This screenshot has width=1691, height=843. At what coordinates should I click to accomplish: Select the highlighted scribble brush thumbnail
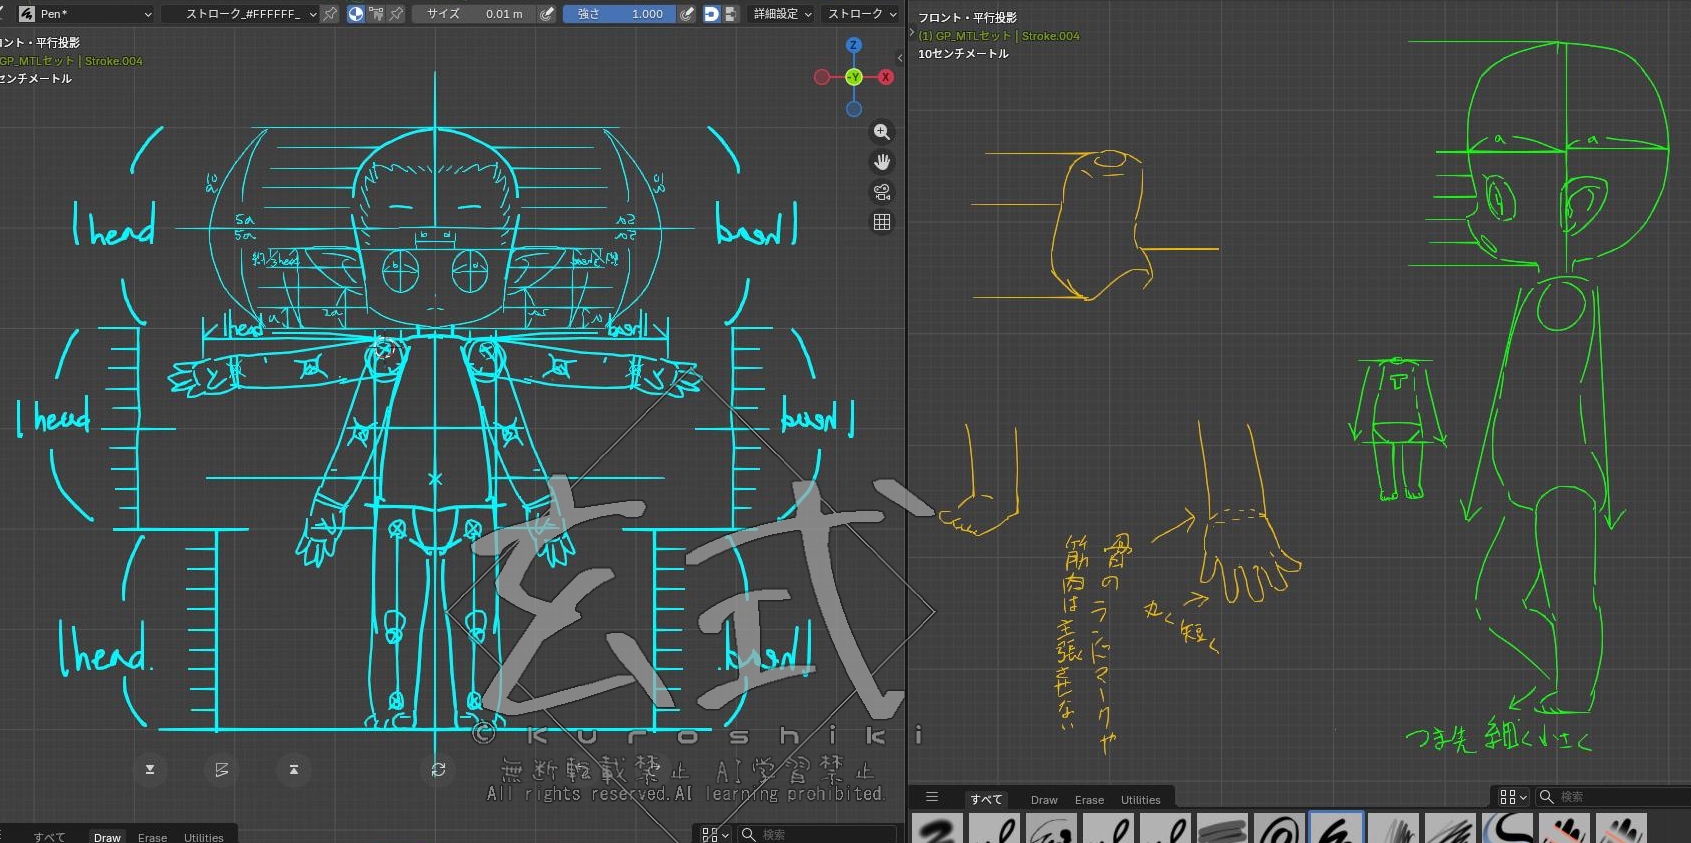click(x=1335, y=828)
